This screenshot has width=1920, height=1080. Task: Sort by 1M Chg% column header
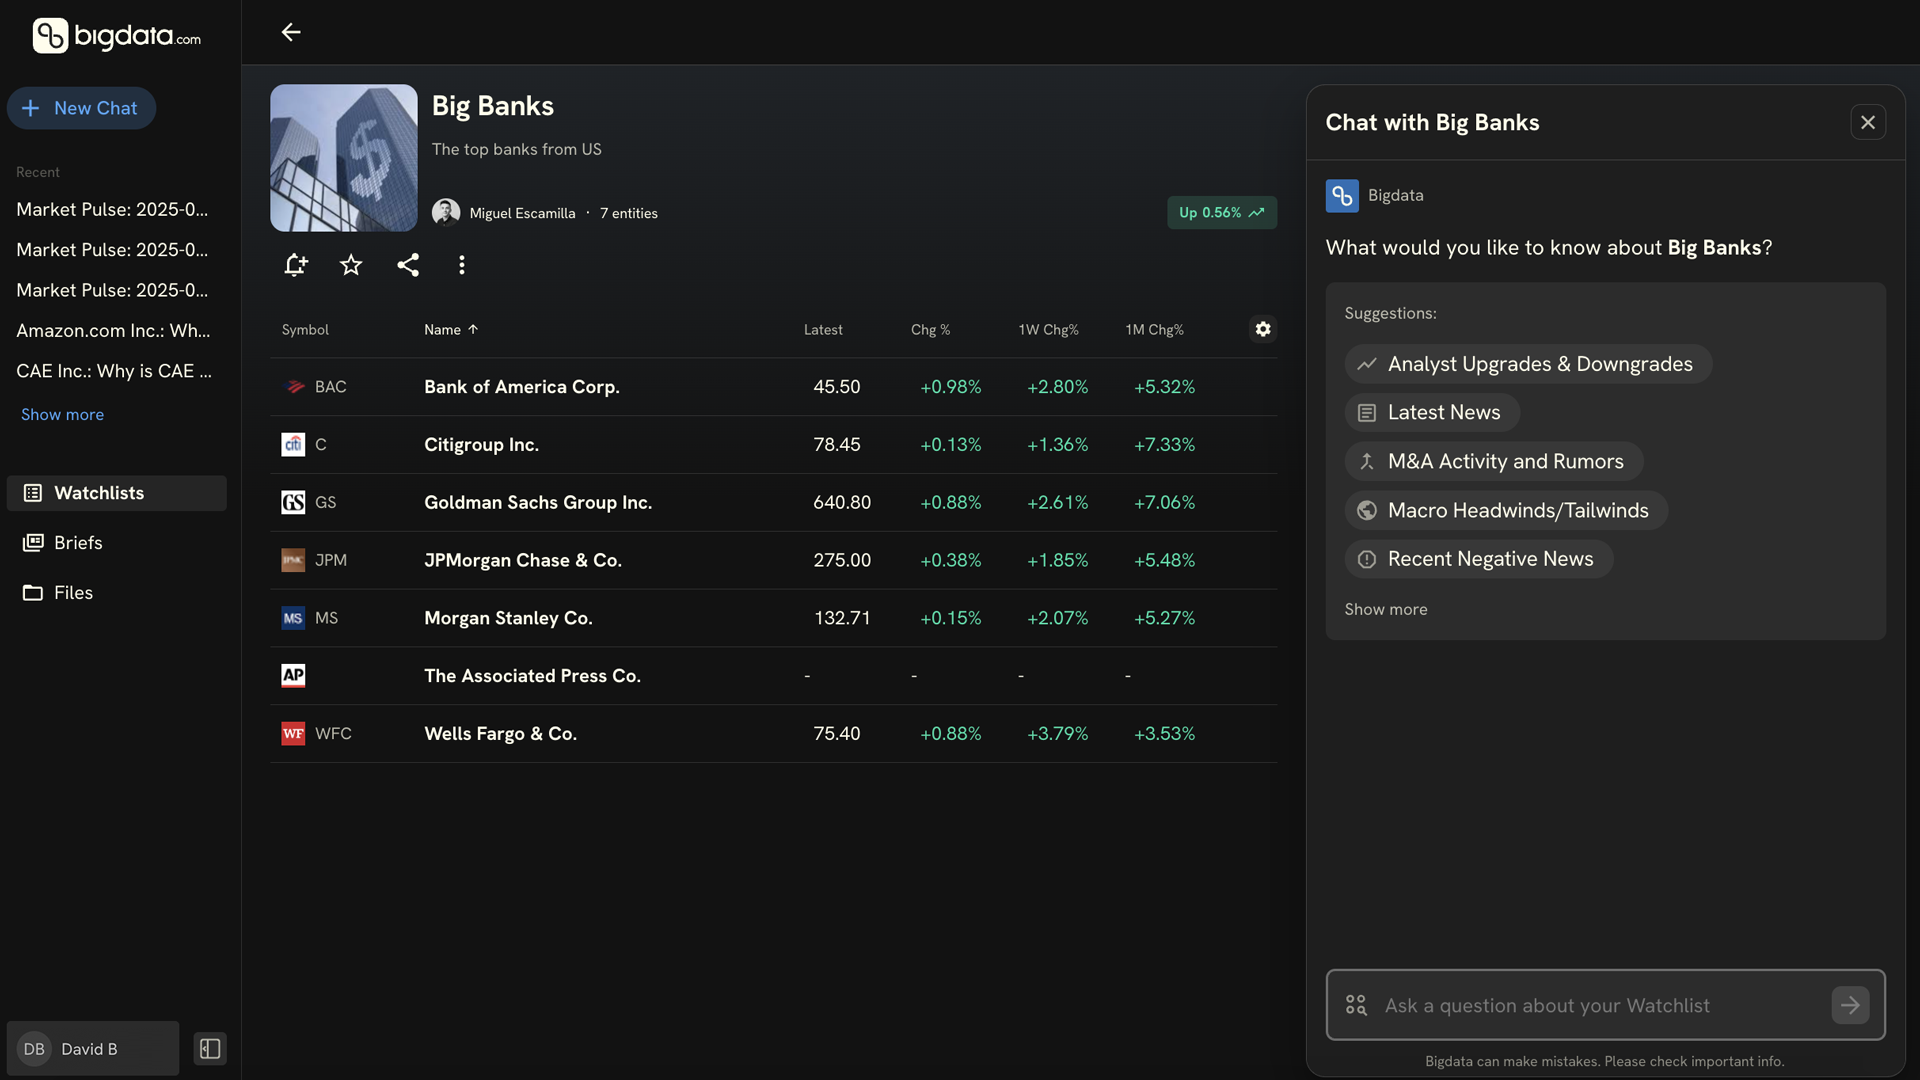1154,330
